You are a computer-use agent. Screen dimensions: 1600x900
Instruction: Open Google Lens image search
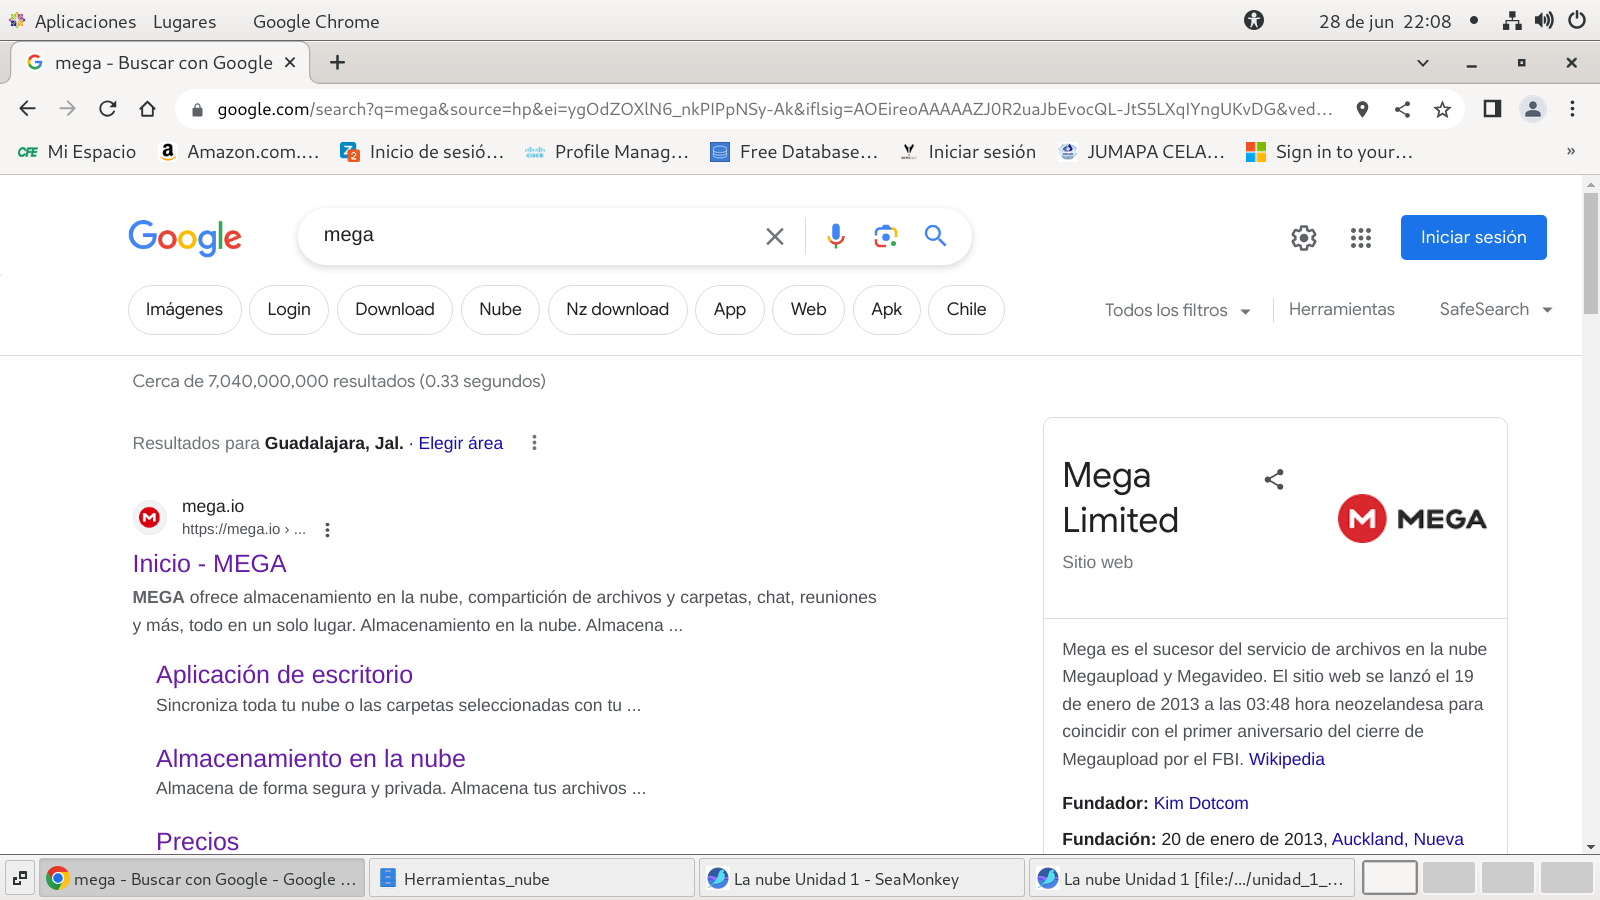(885, 236)
